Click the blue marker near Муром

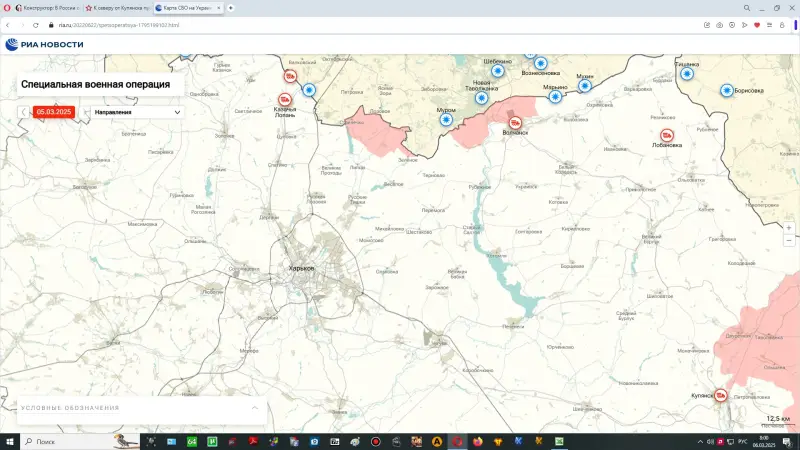[x=446, y=119]
